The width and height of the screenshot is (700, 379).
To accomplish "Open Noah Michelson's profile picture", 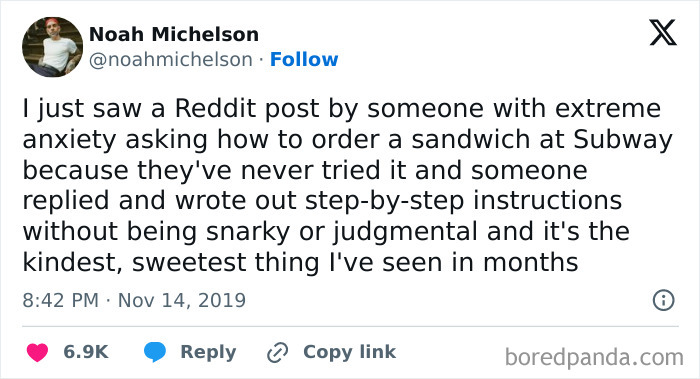I will (x=52, y=47).
